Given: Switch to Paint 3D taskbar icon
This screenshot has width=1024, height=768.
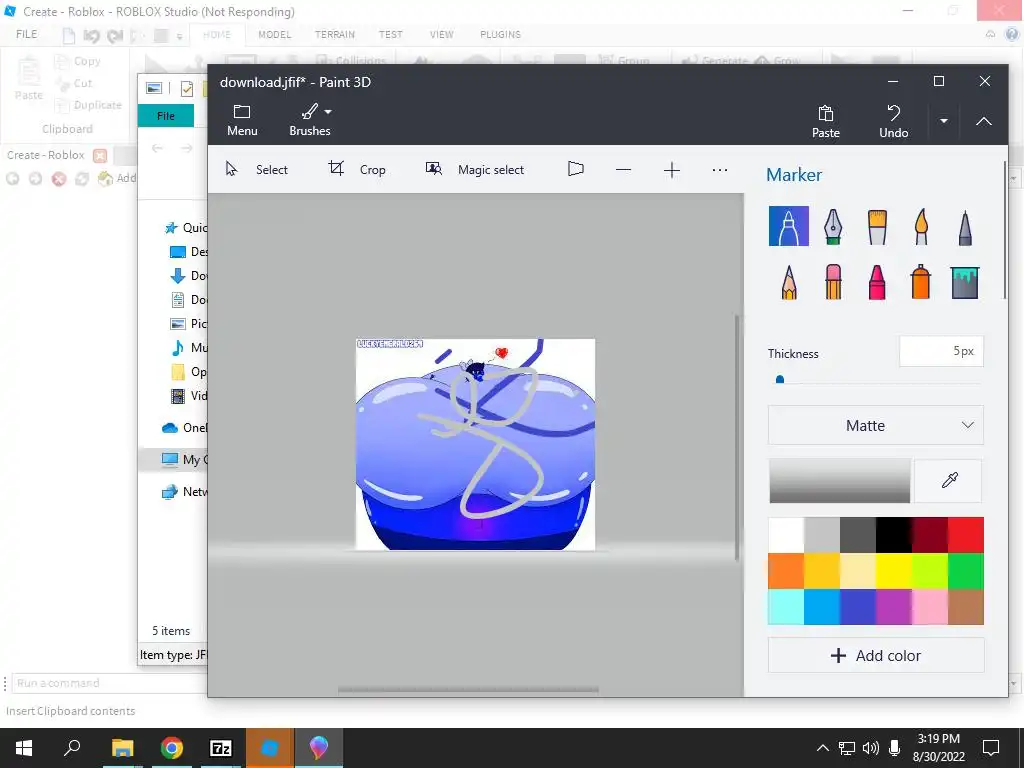Looking at the screenshot, I should [x=319, y=748].
